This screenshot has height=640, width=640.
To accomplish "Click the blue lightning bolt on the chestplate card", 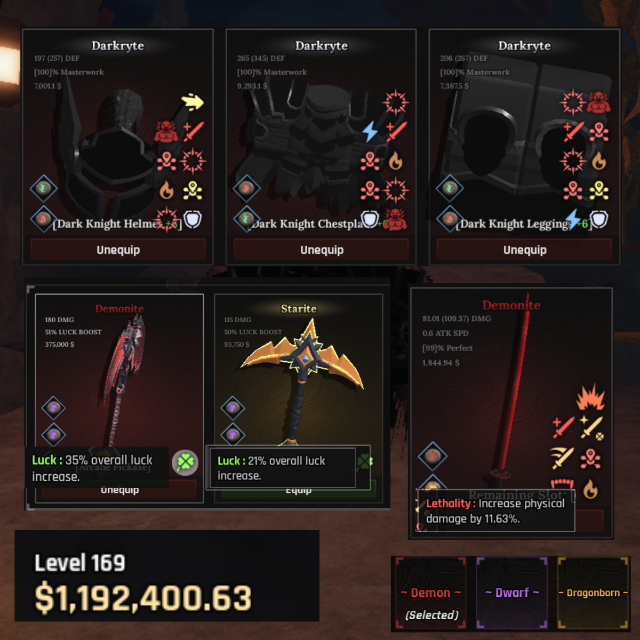I will point(370,131).
